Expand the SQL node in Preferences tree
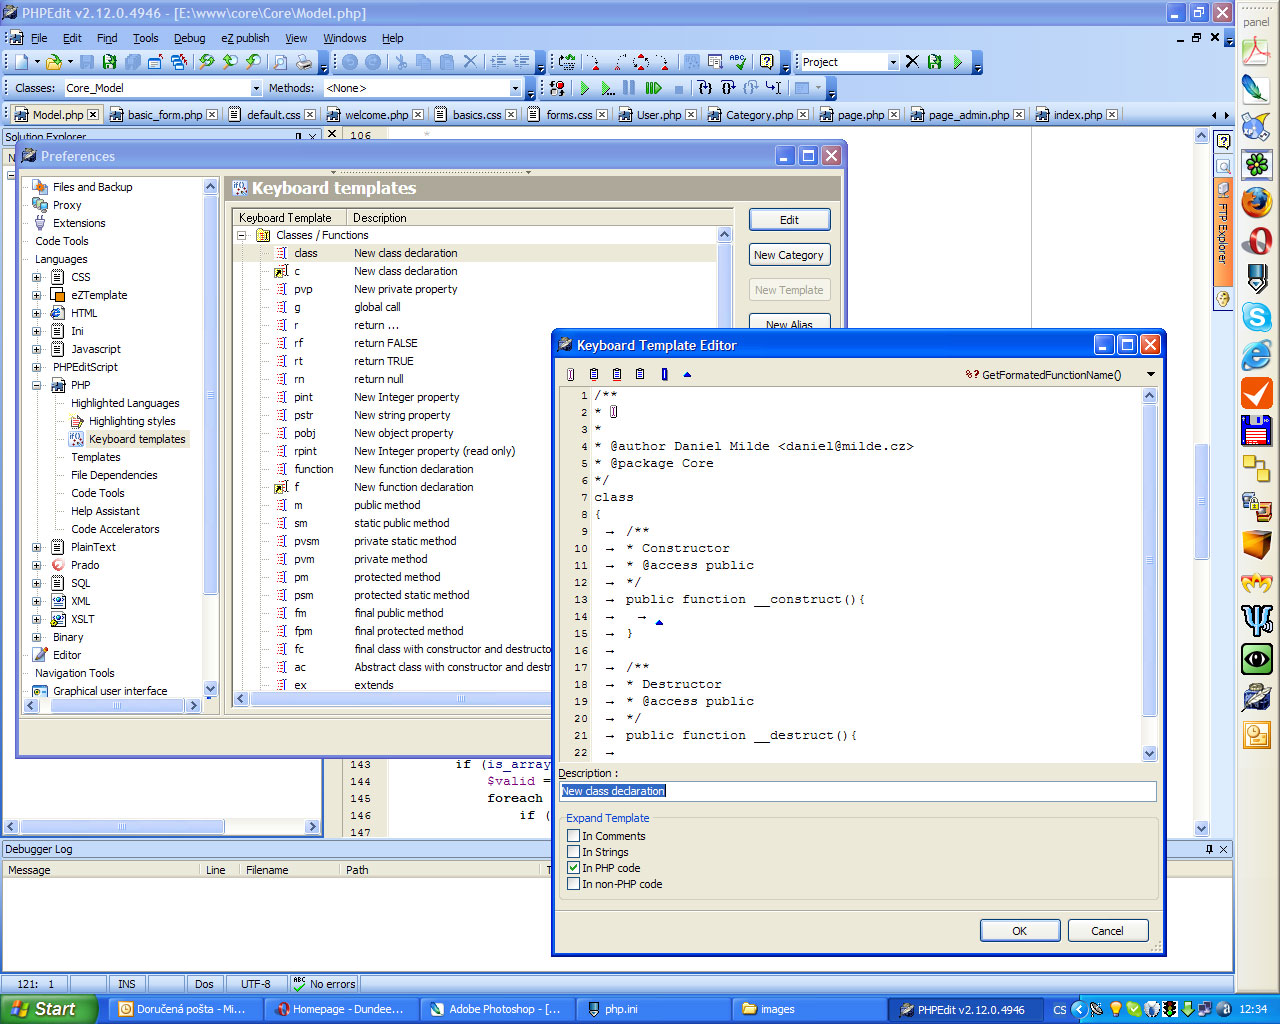The width and height of the screenshot is (1280, 1024). (37, 583)
